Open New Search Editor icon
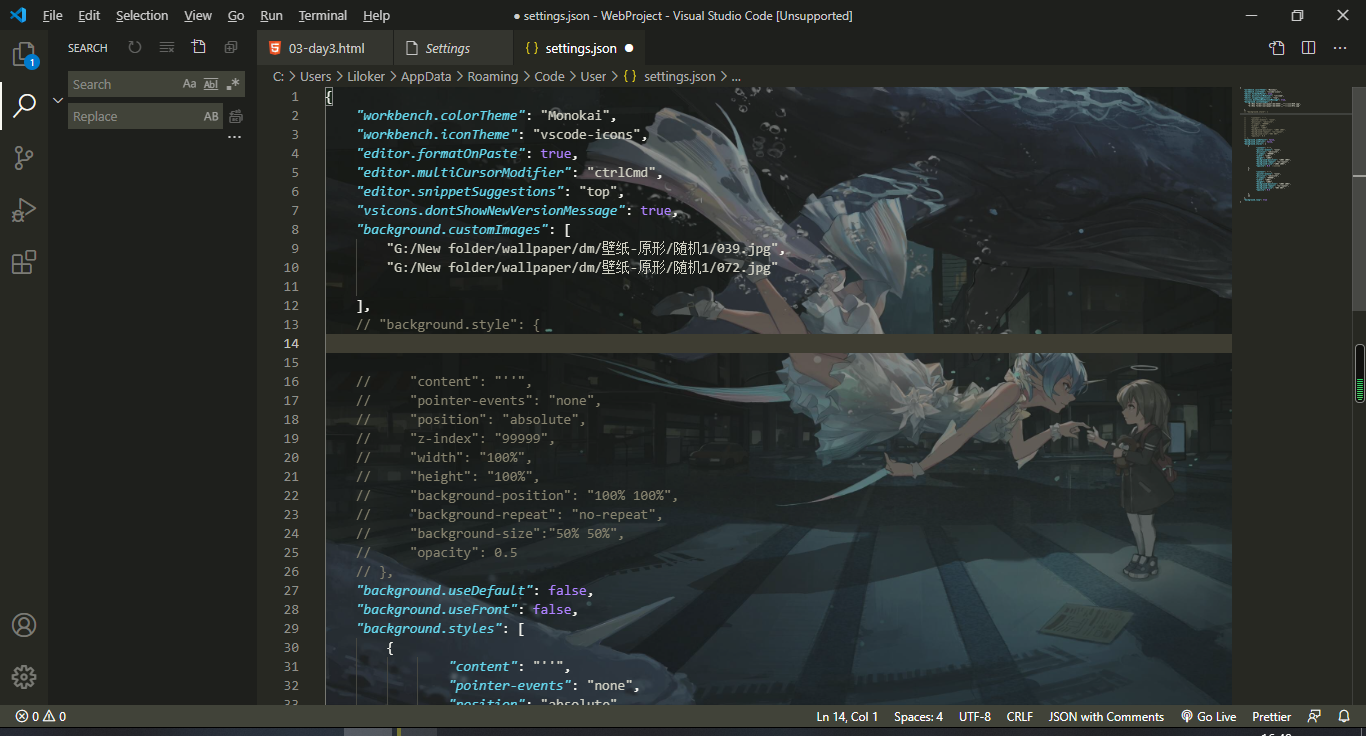The image size is (1366, 736). 199,47
